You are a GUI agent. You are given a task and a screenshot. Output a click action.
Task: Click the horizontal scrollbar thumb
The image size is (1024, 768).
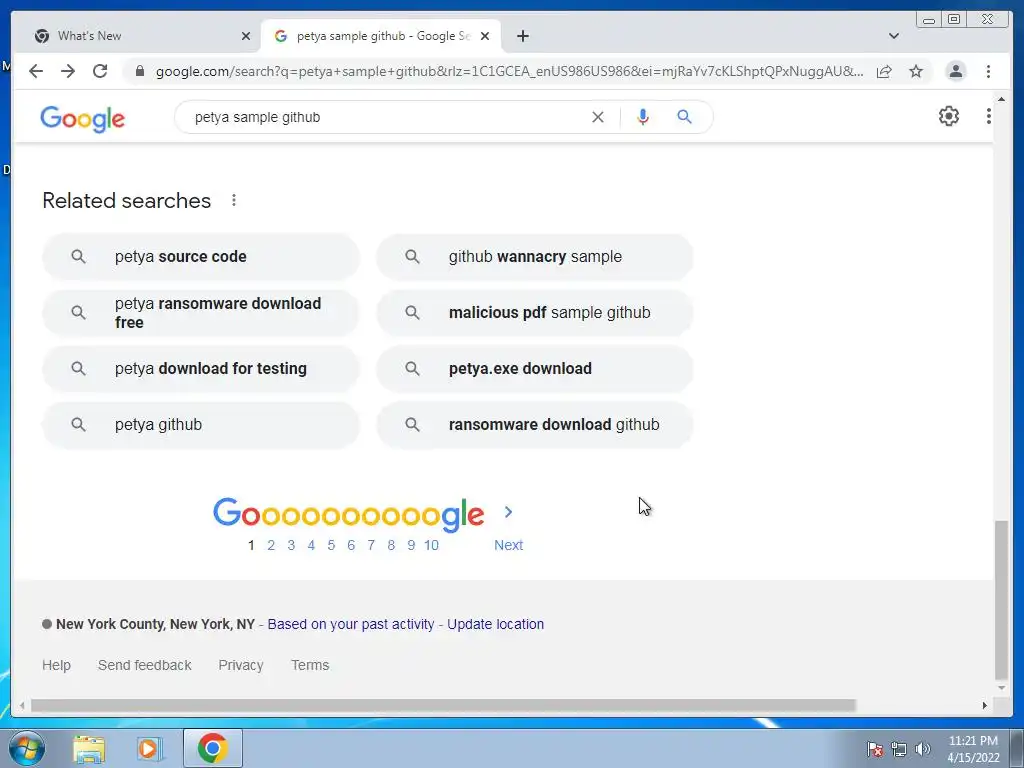point(443,705)
